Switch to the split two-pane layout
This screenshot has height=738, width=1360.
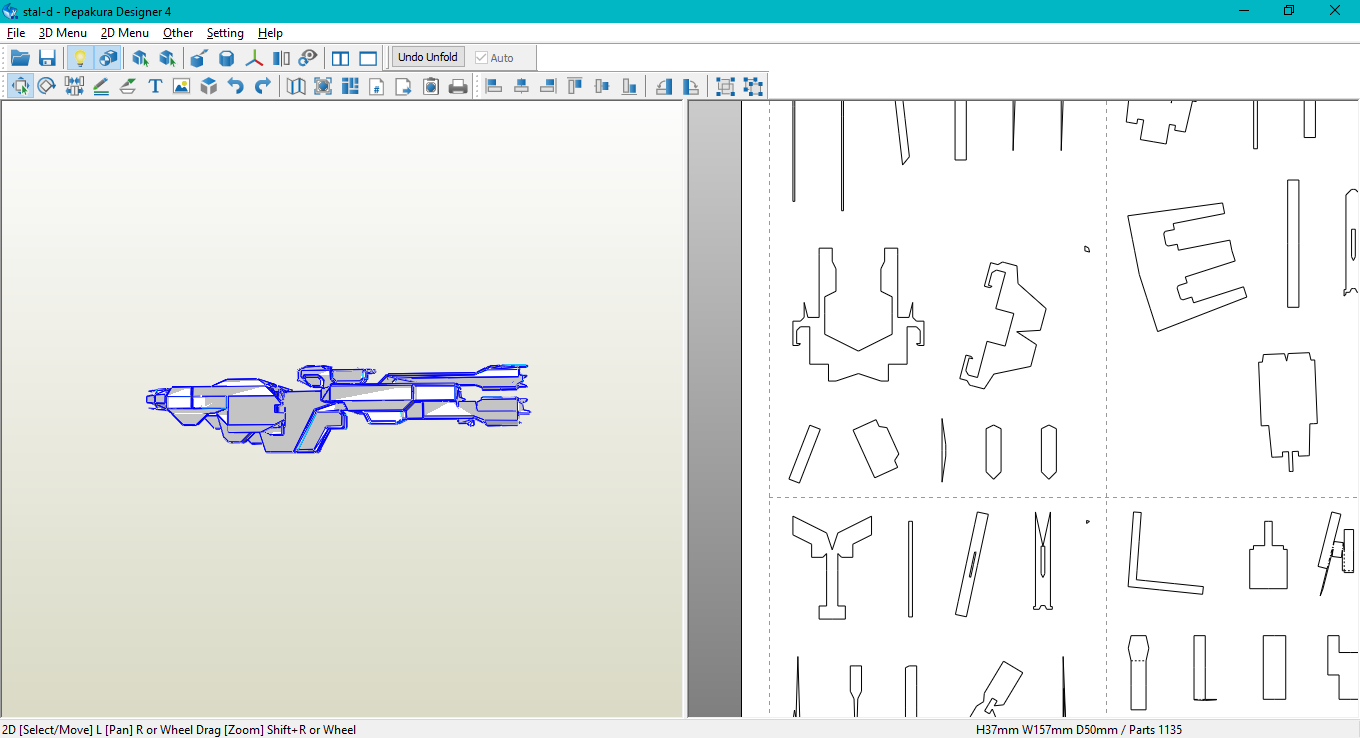click(x=341, y=58)
